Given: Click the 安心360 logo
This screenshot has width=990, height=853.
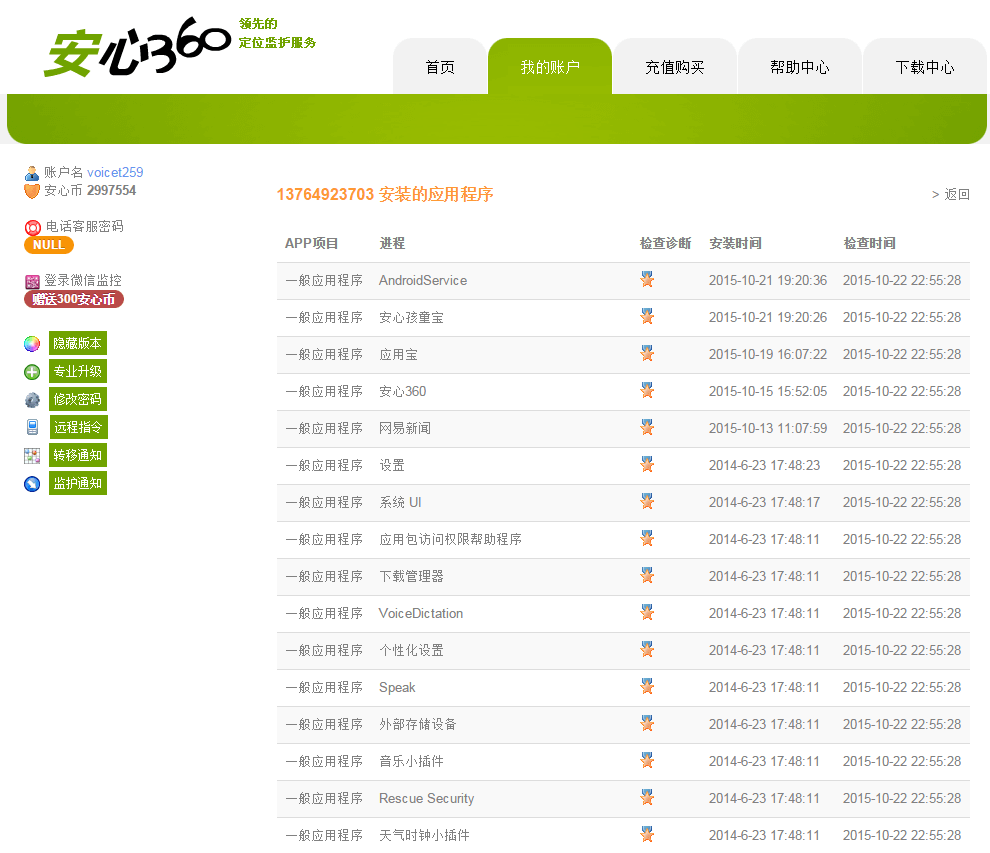Looking at the screenshot, I should tap(138, 47).
